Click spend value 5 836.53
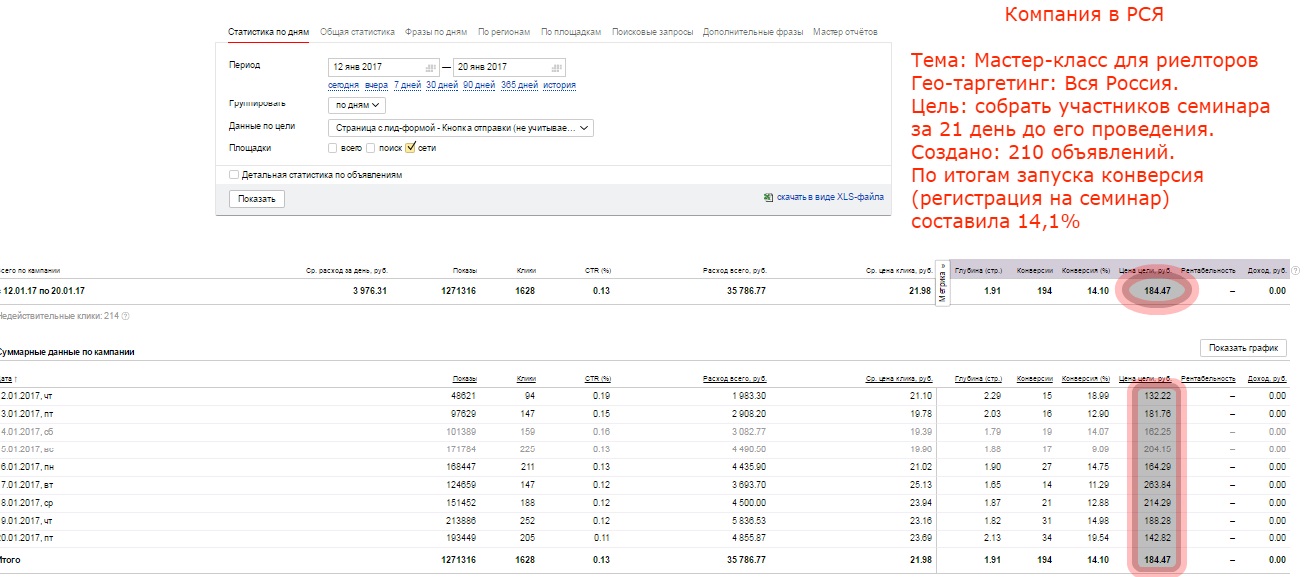 (746, 519)
